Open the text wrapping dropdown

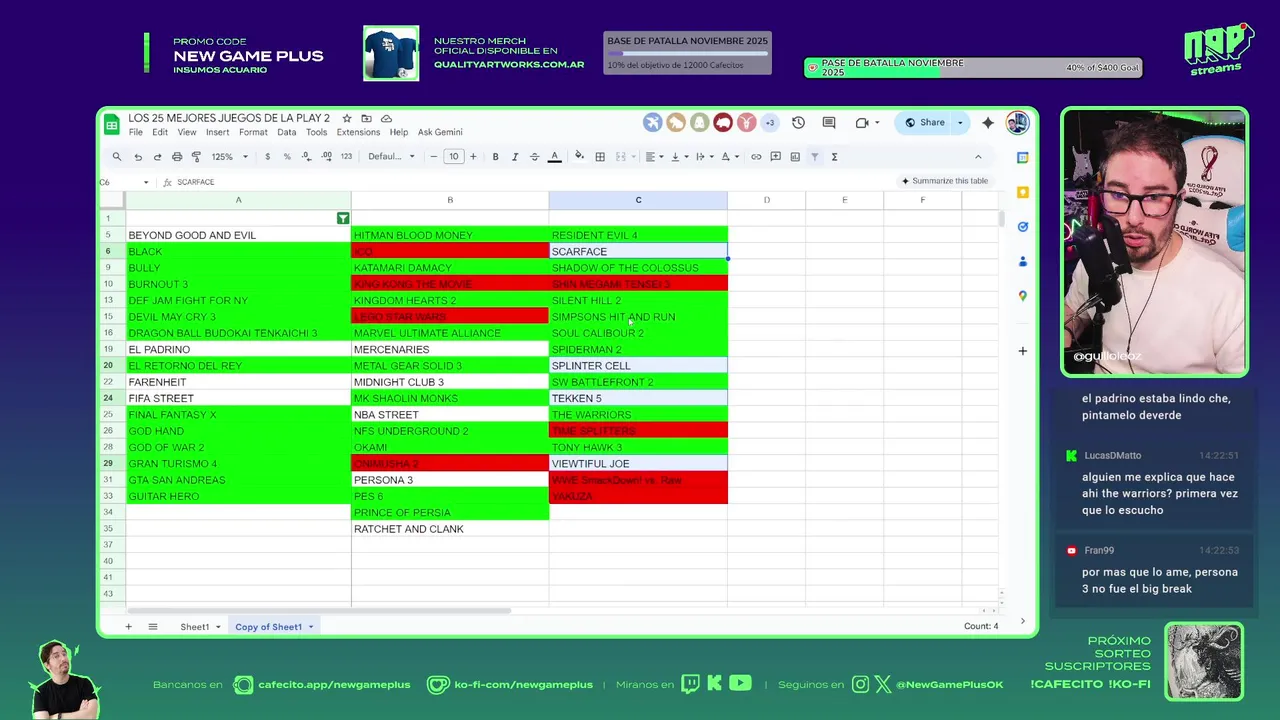point(703,156)
